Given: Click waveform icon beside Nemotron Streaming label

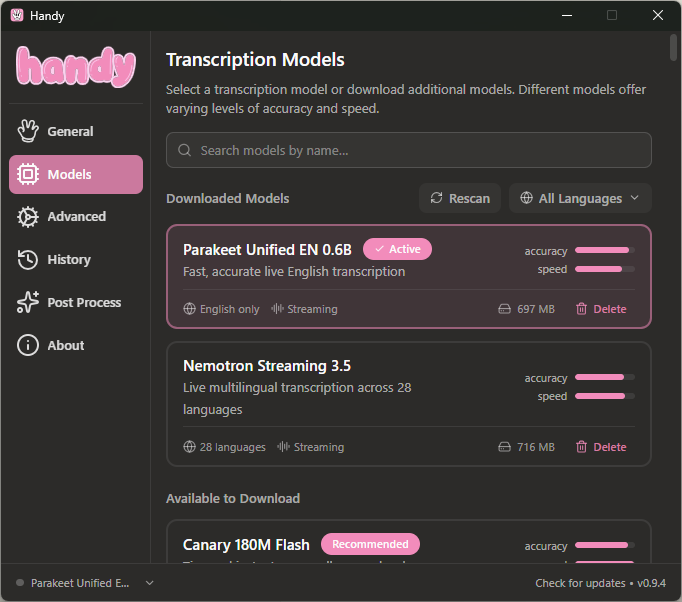Looking at the screenshot, I should tap(283, 447).
